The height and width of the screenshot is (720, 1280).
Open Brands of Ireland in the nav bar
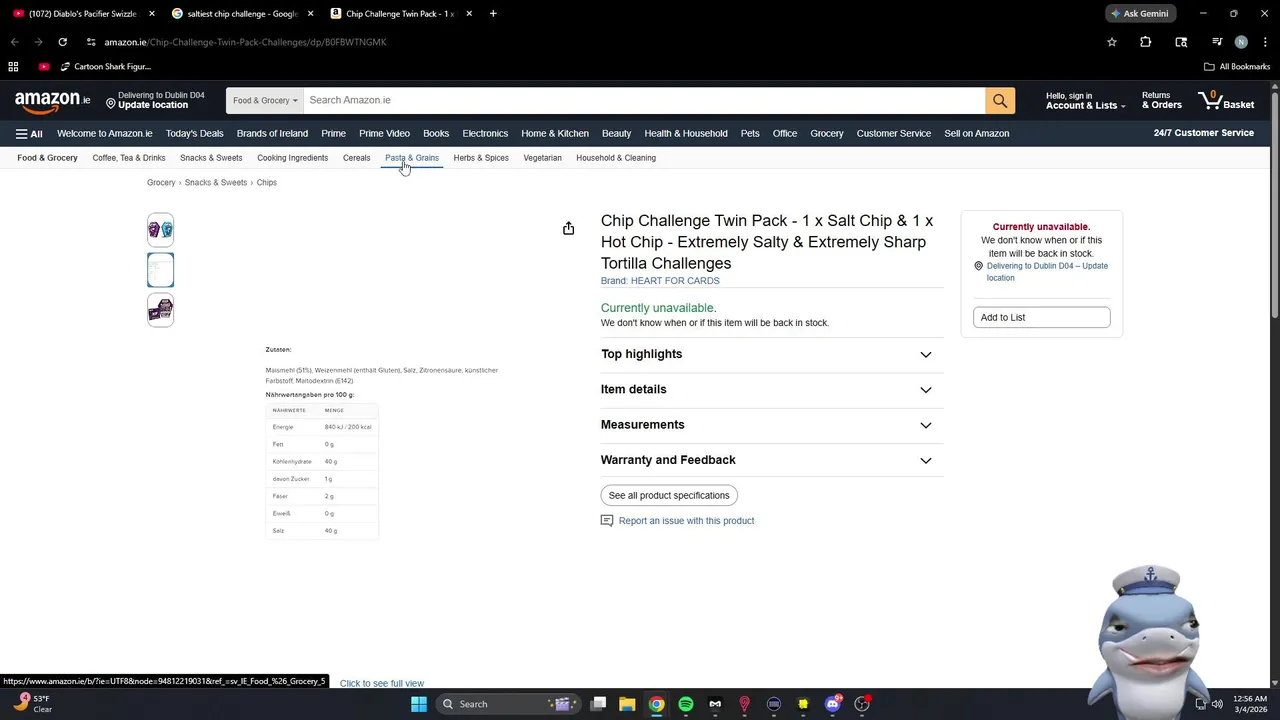coord(272,133)
